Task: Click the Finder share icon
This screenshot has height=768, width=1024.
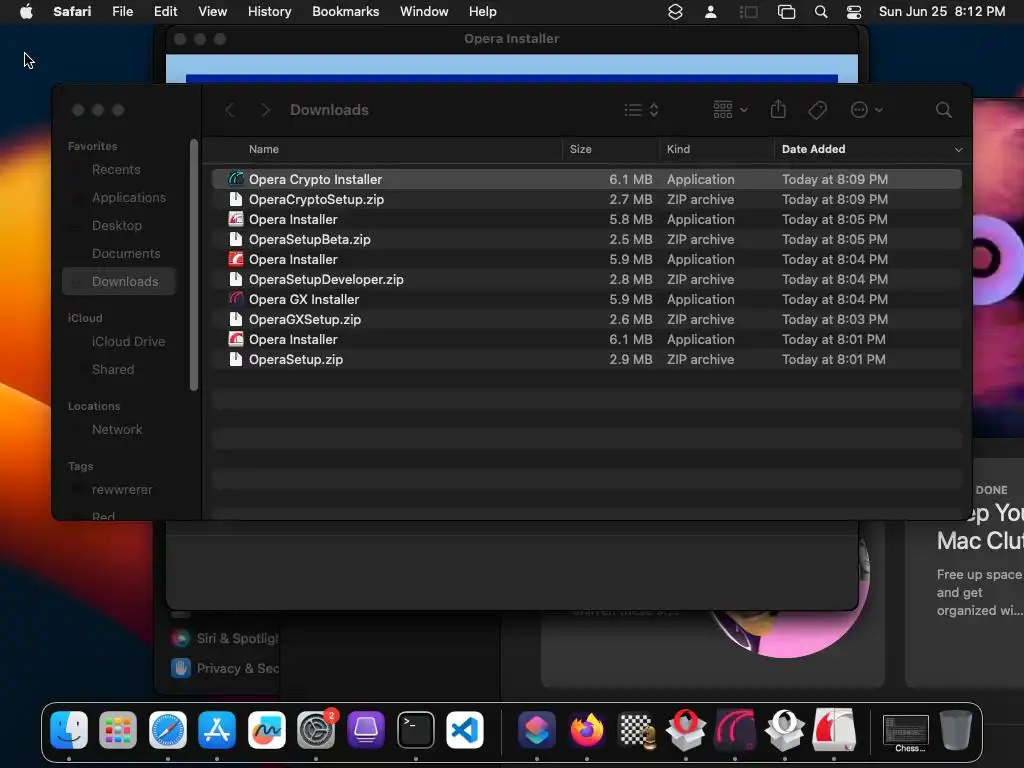Action: click(778, 109)
